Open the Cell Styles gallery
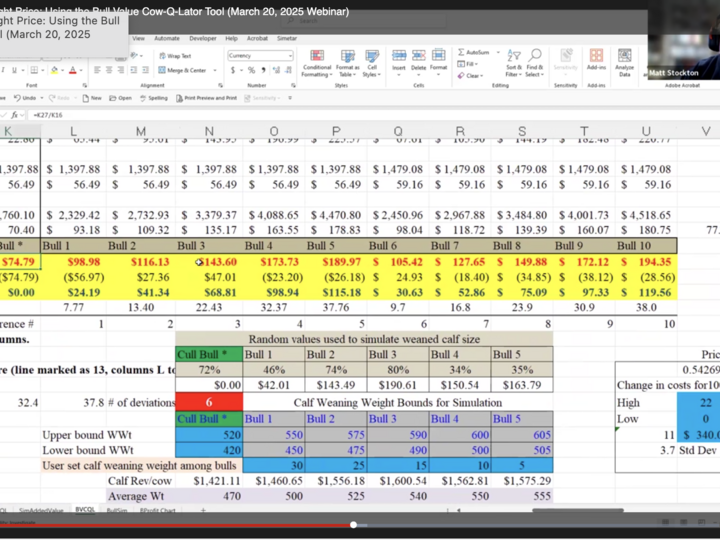 point(371,63)
